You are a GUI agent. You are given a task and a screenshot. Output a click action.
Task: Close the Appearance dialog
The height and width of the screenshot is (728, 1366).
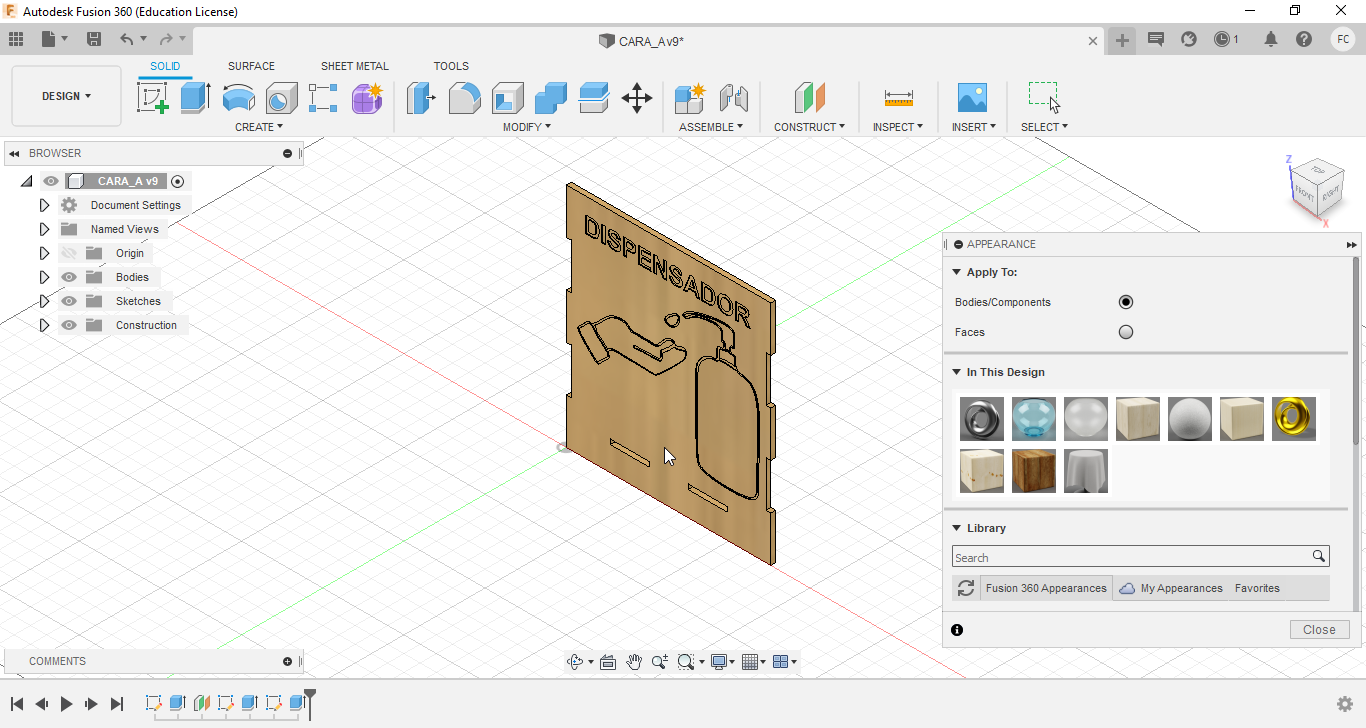click(x=1319, y=630)
